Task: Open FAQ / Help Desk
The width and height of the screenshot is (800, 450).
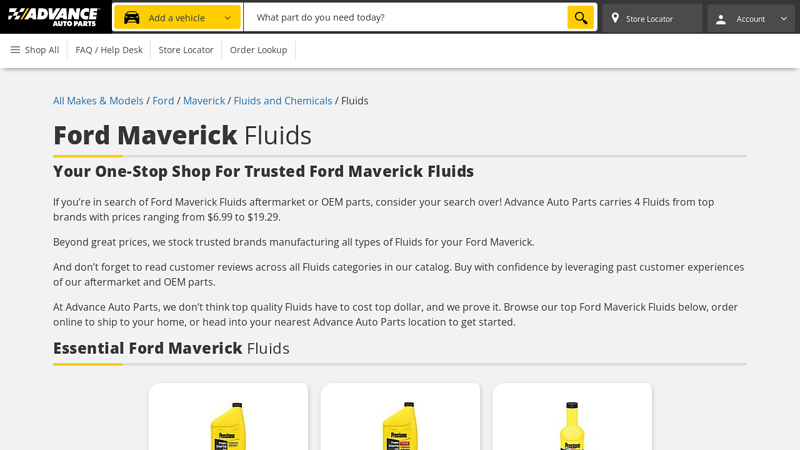Action: [109, 50]
